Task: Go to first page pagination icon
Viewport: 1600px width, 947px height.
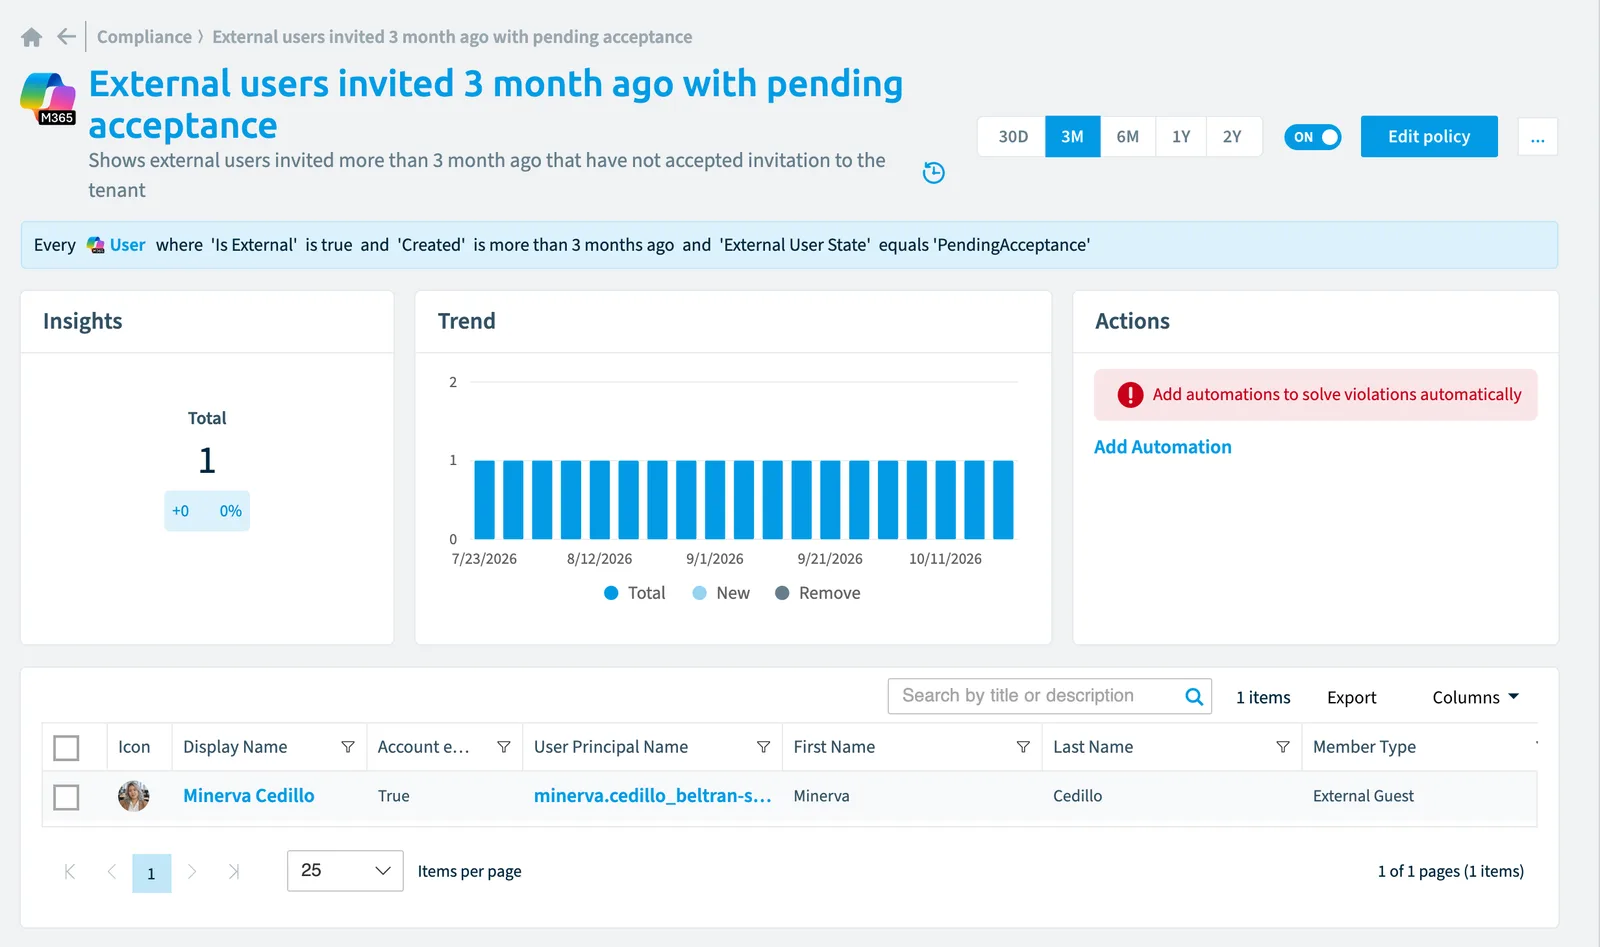Action: click(69, 872)
